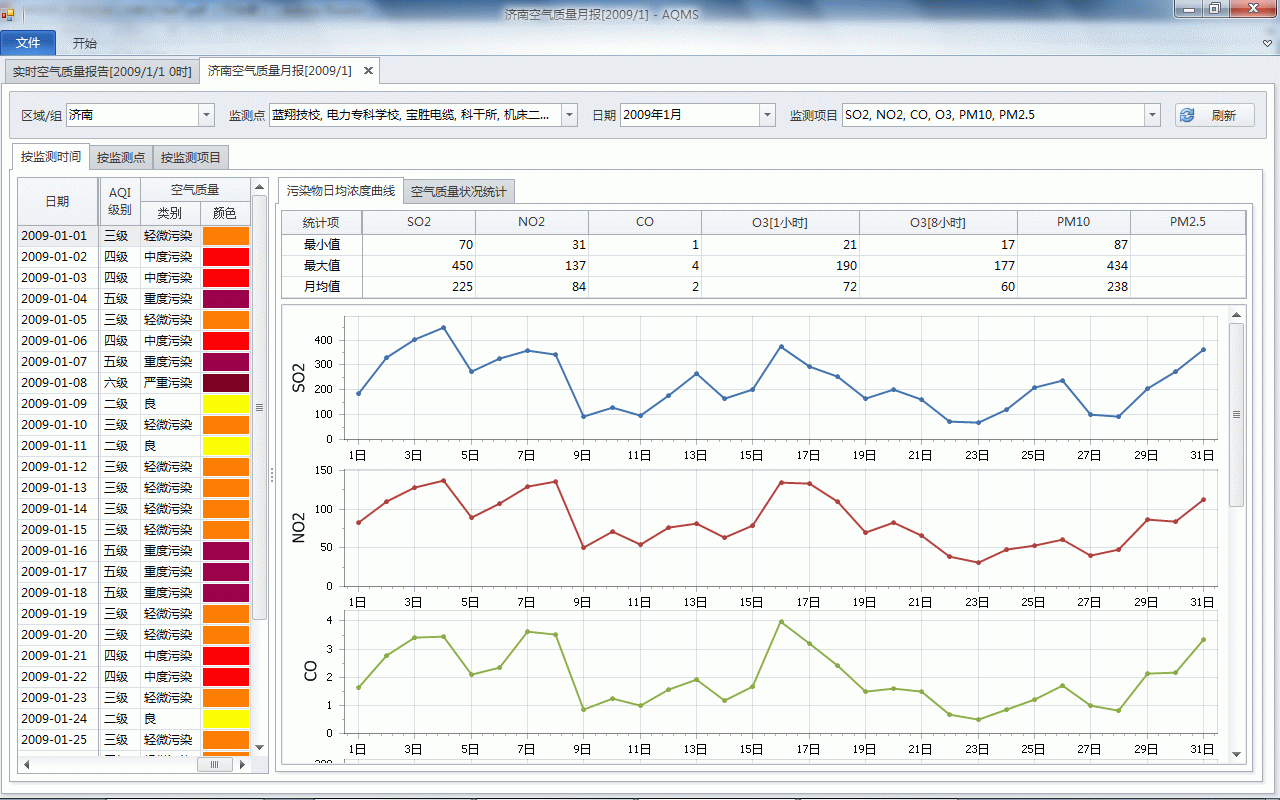This screenshot has height=800, width=1280.
Task: Switch to 实时空气质量报告 document tab
Action: click(102, 72)
